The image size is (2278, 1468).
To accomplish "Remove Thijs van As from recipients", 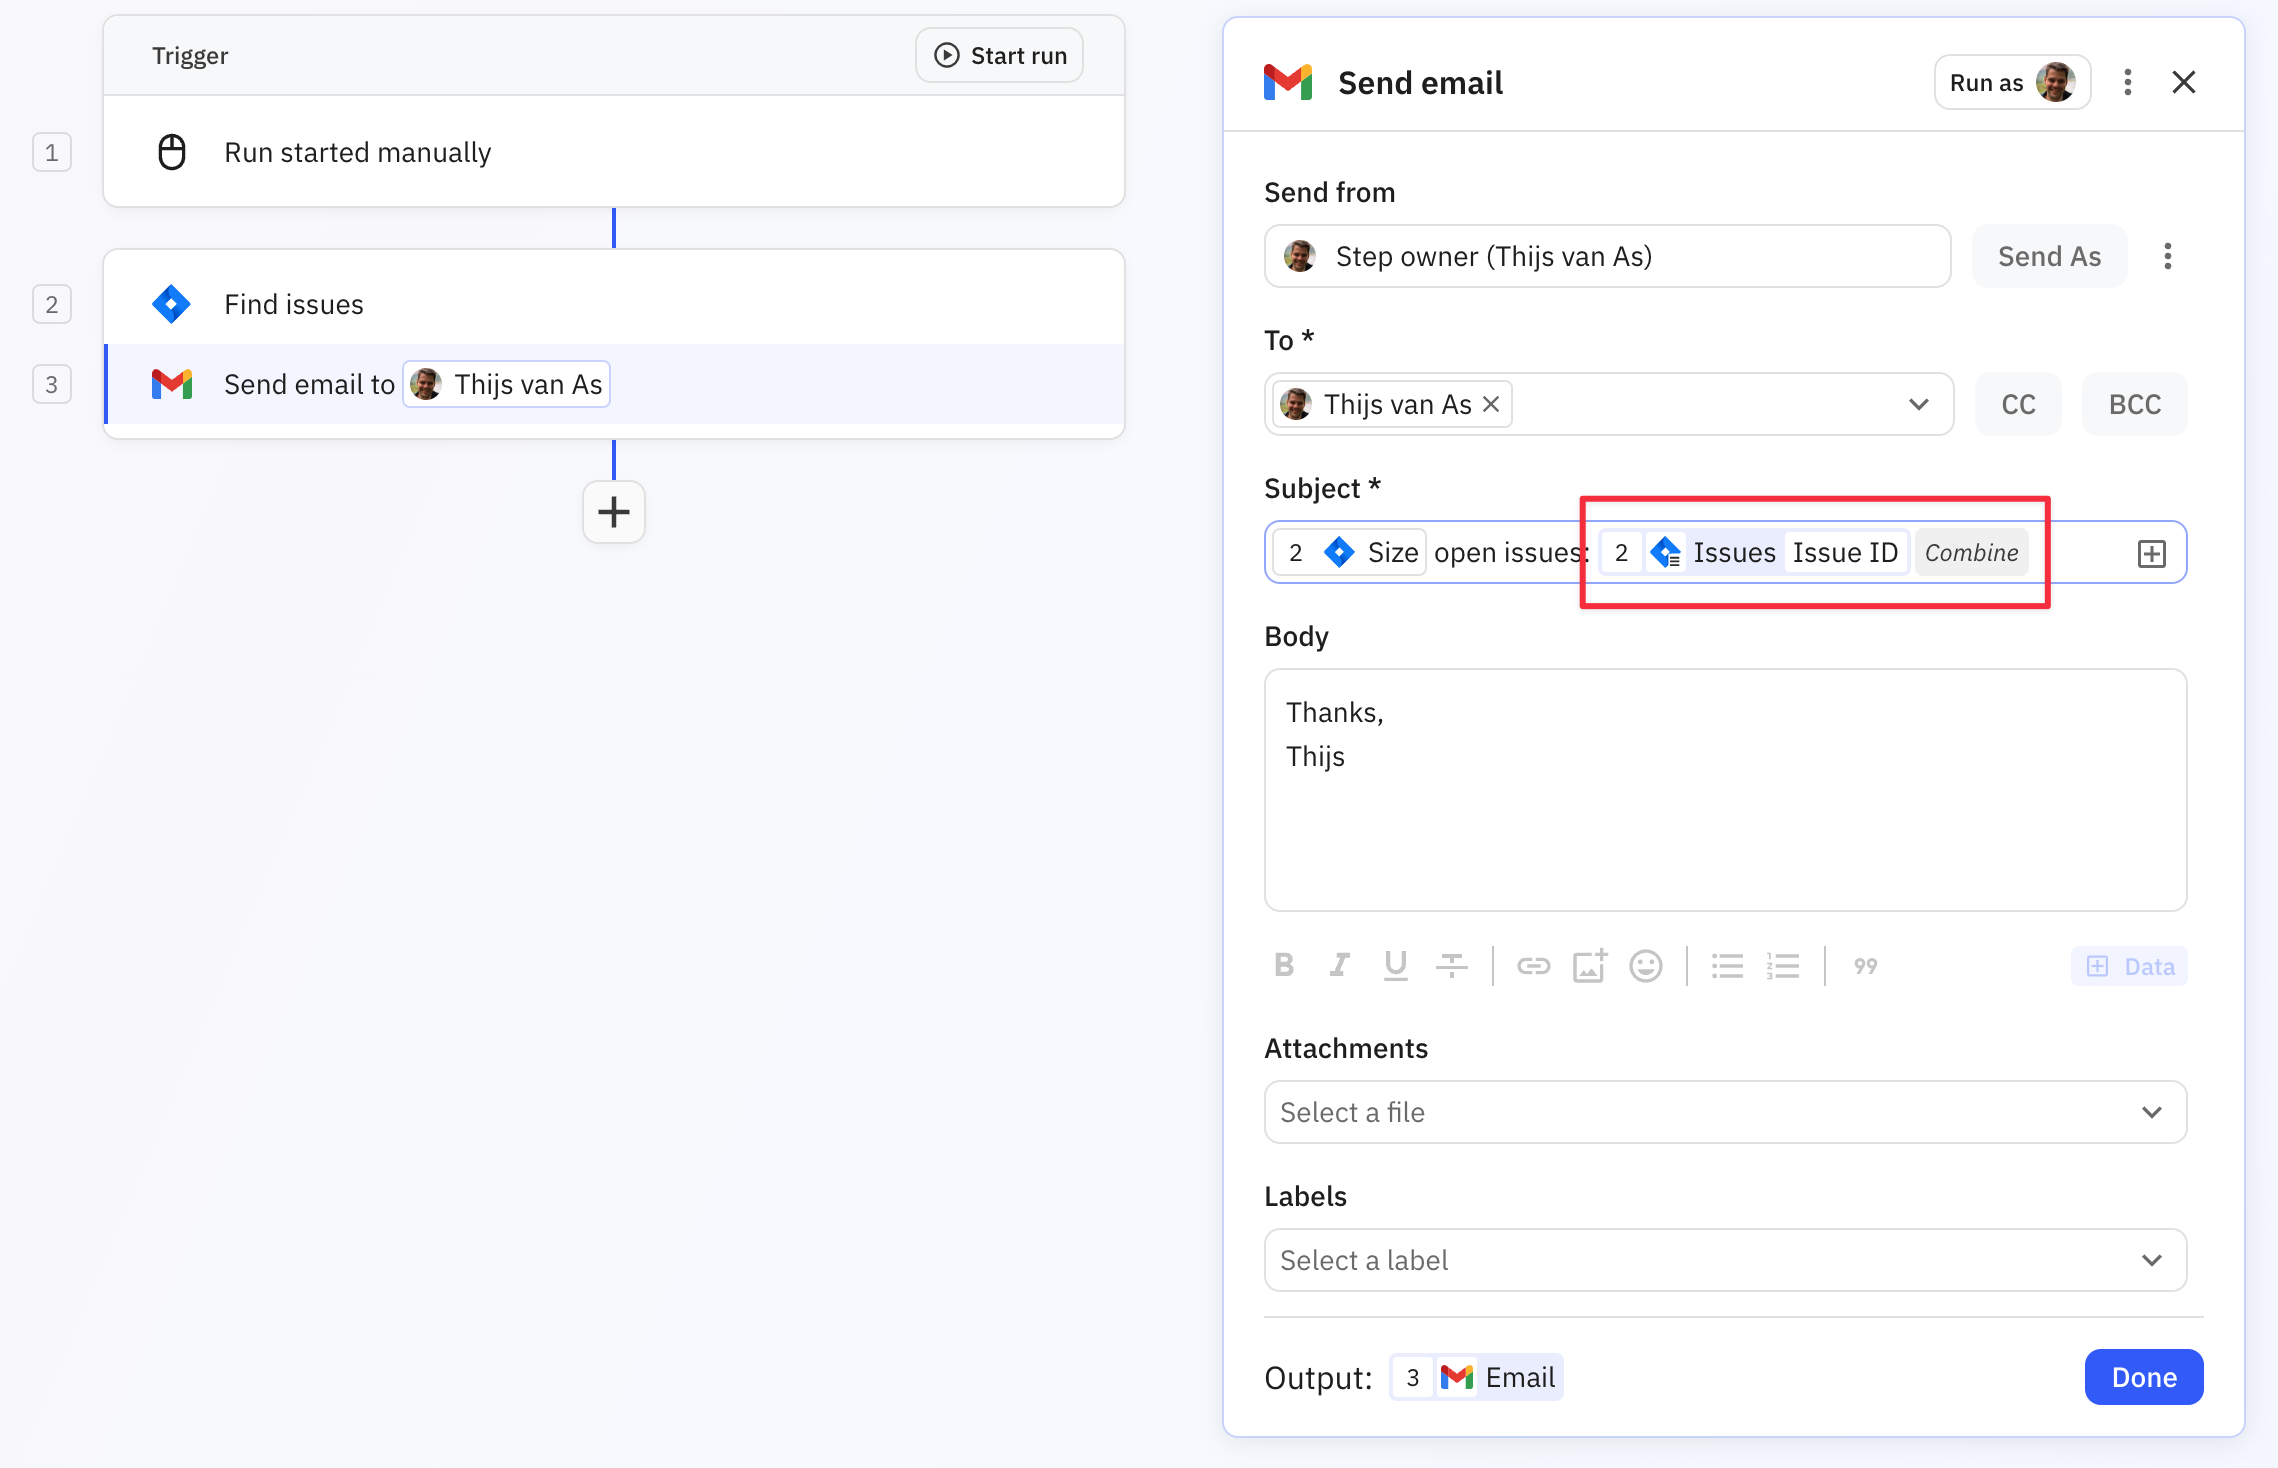I will [x=1491, y=404].
